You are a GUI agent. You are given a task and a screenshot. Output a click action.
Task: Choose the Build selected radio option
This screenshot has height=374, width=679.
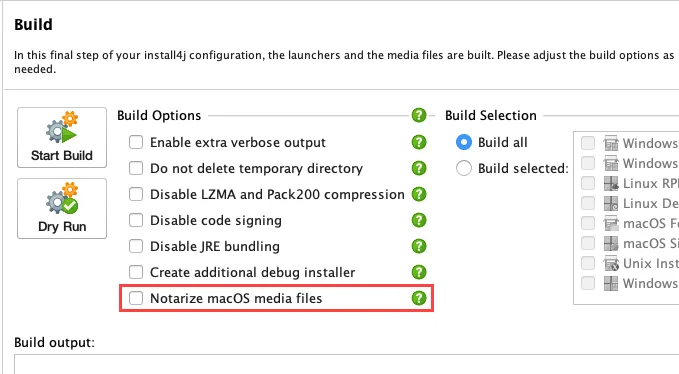tap(463, 168)
